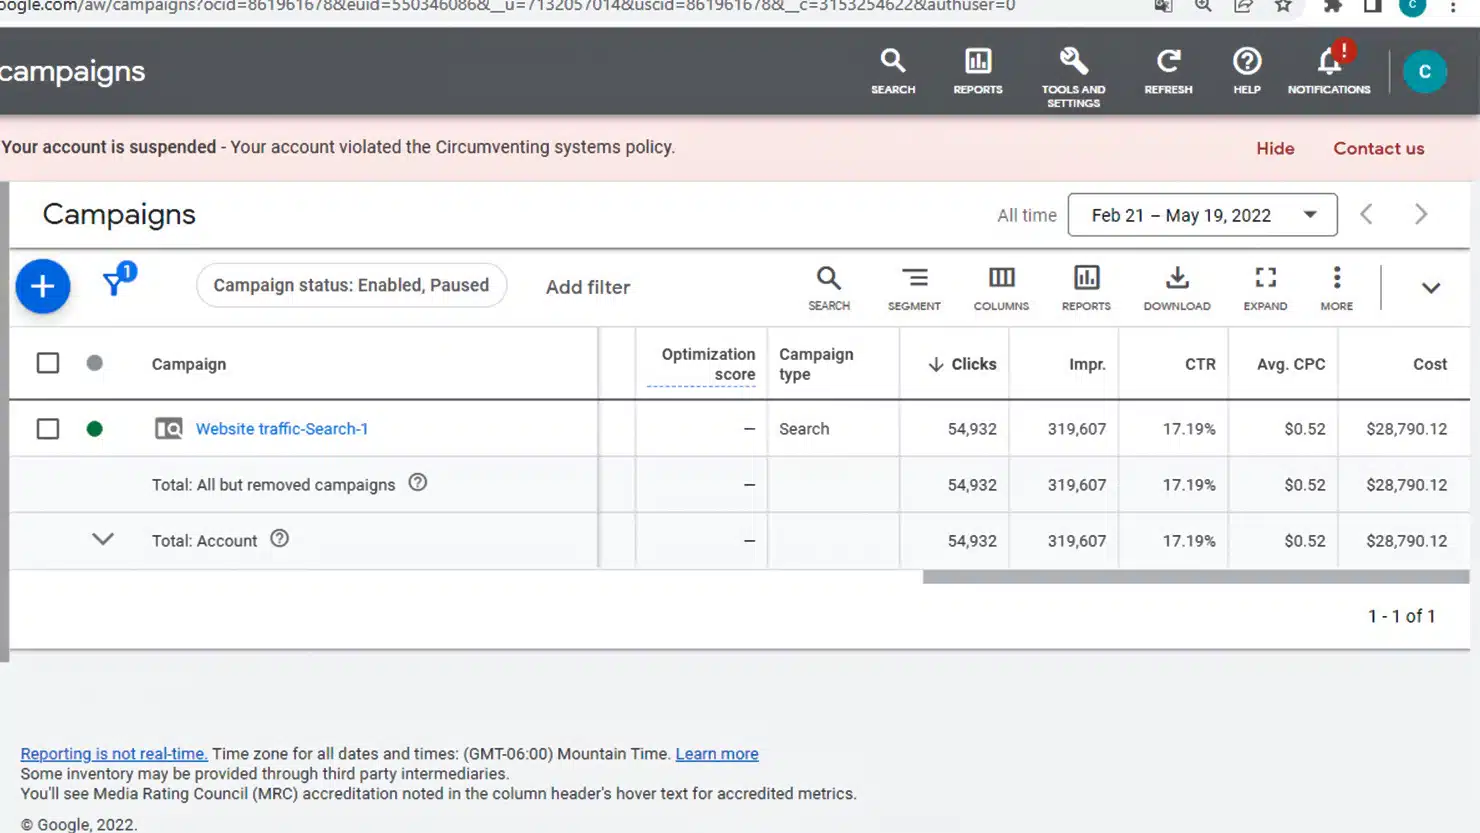Sort by Impr. column header

pyautogui.click(x=1087, y=364)
